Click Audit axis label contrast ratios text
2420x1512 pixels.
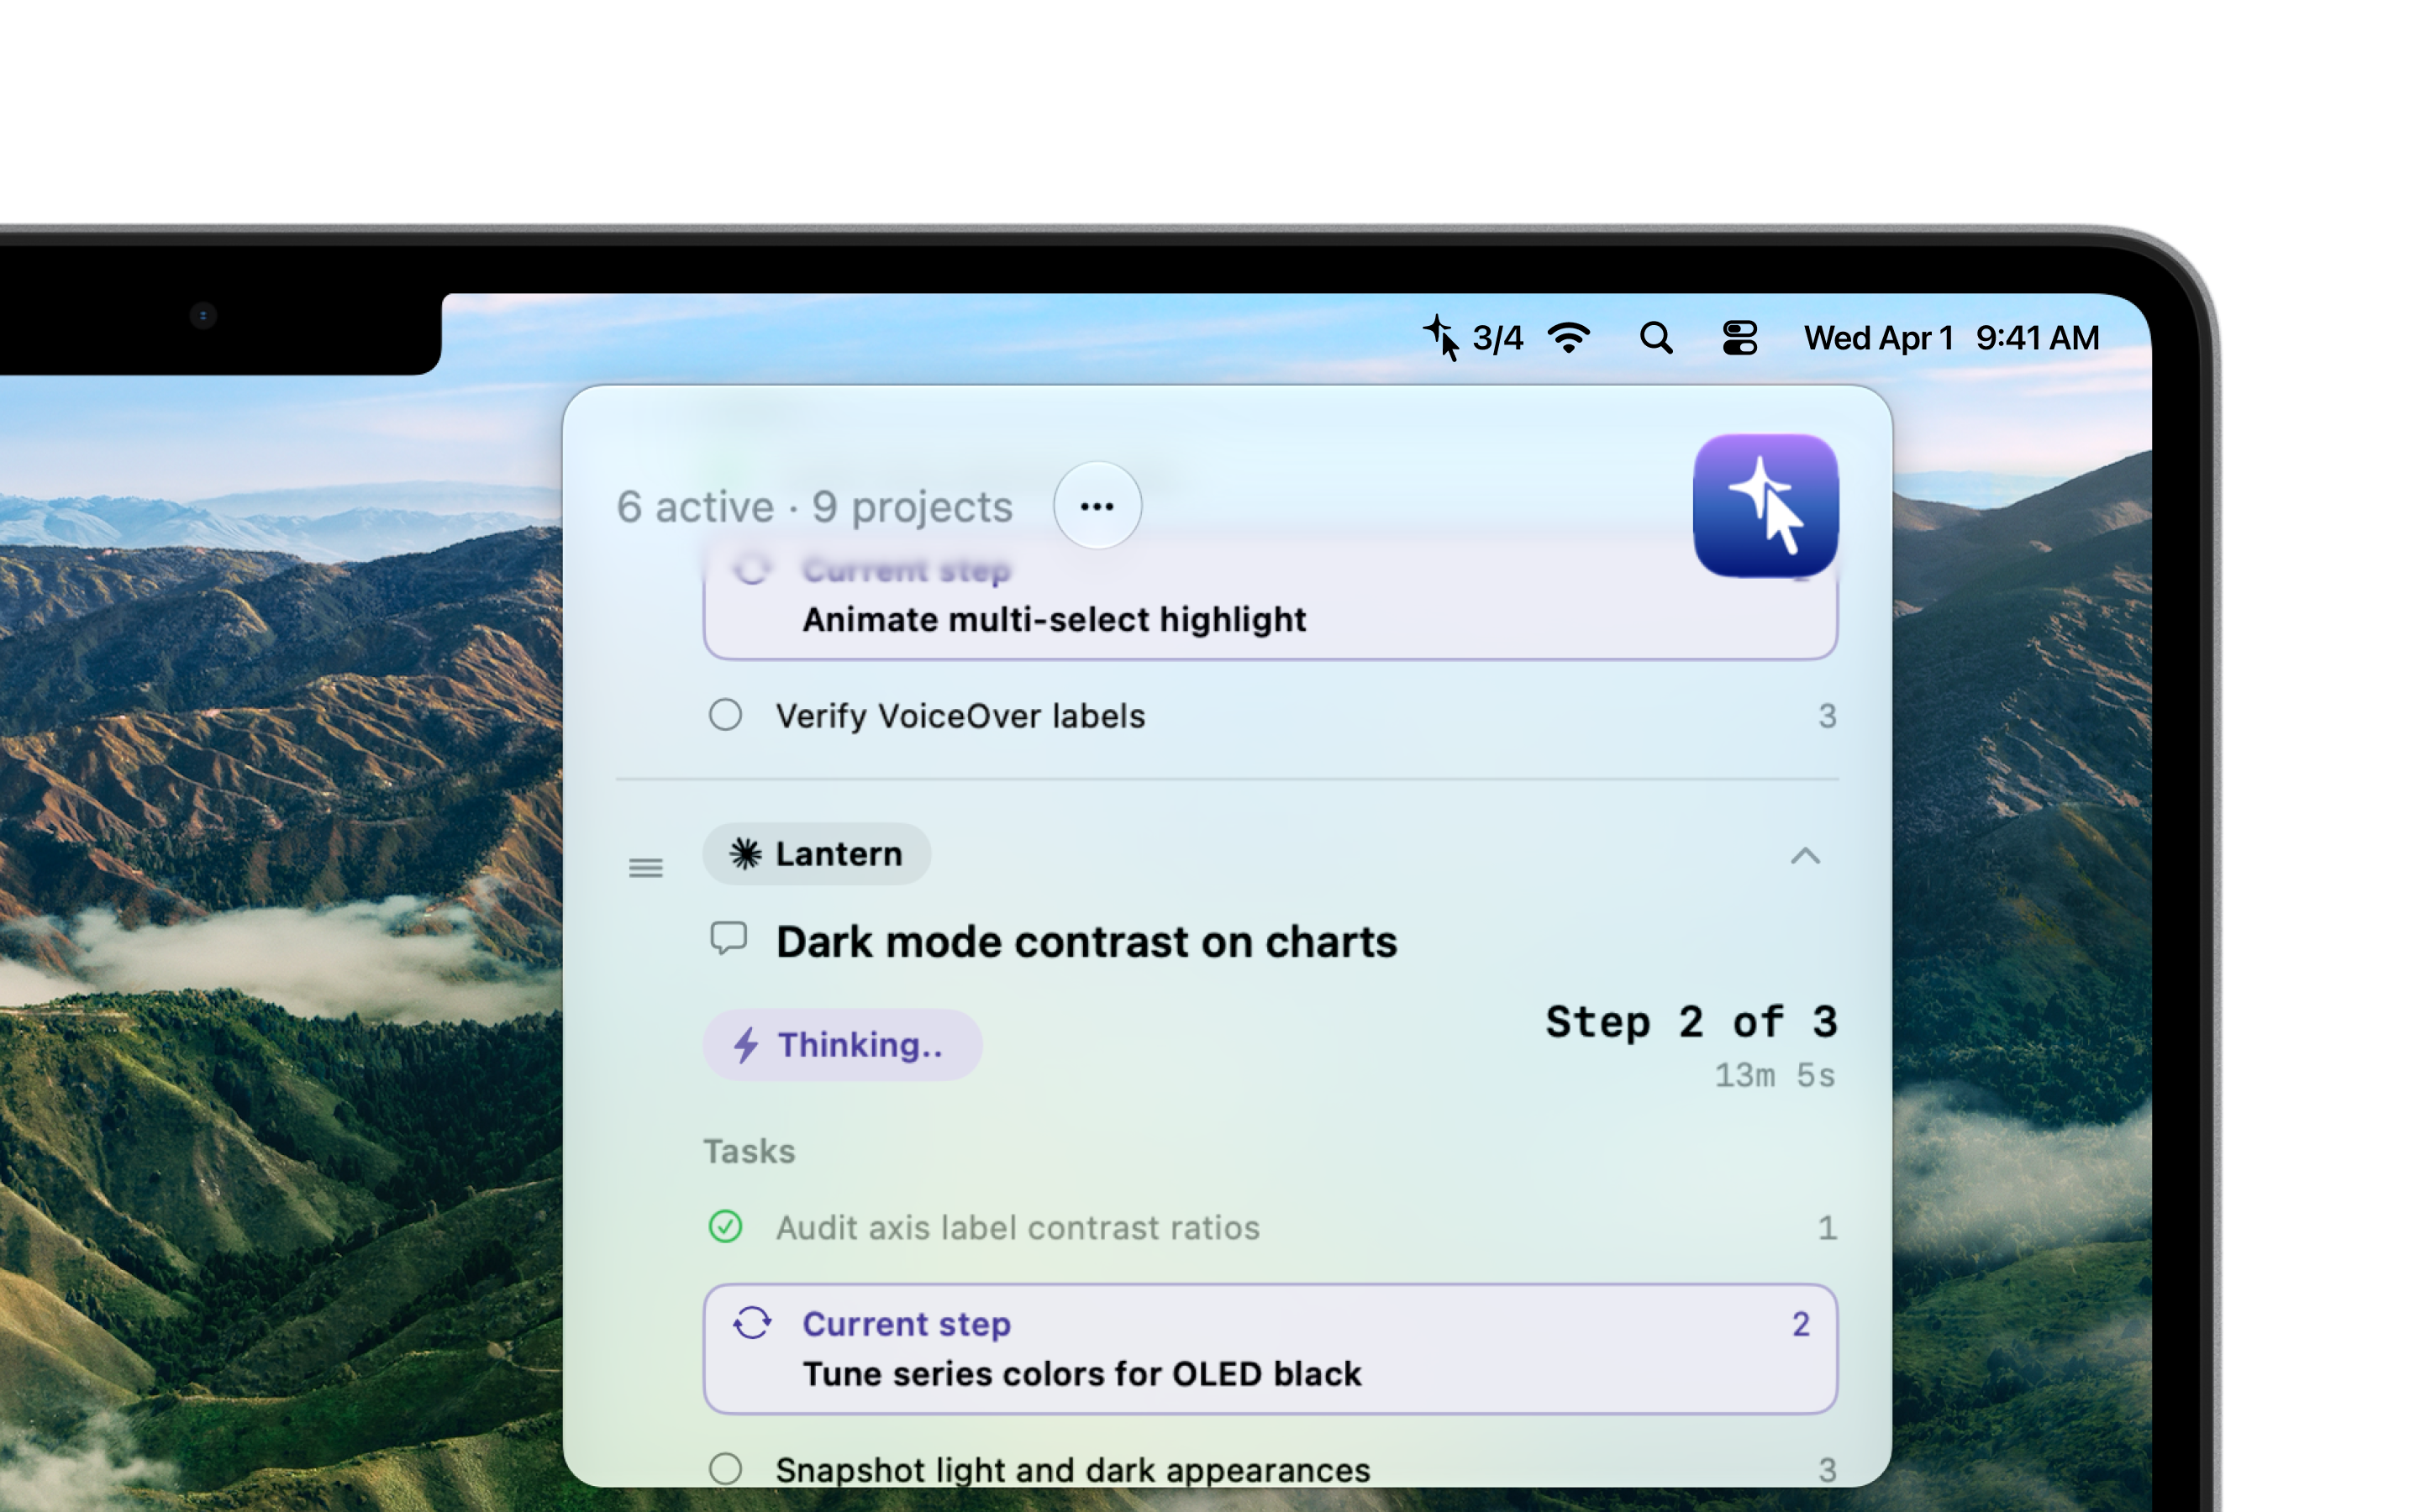(x=1017, y=1227)
